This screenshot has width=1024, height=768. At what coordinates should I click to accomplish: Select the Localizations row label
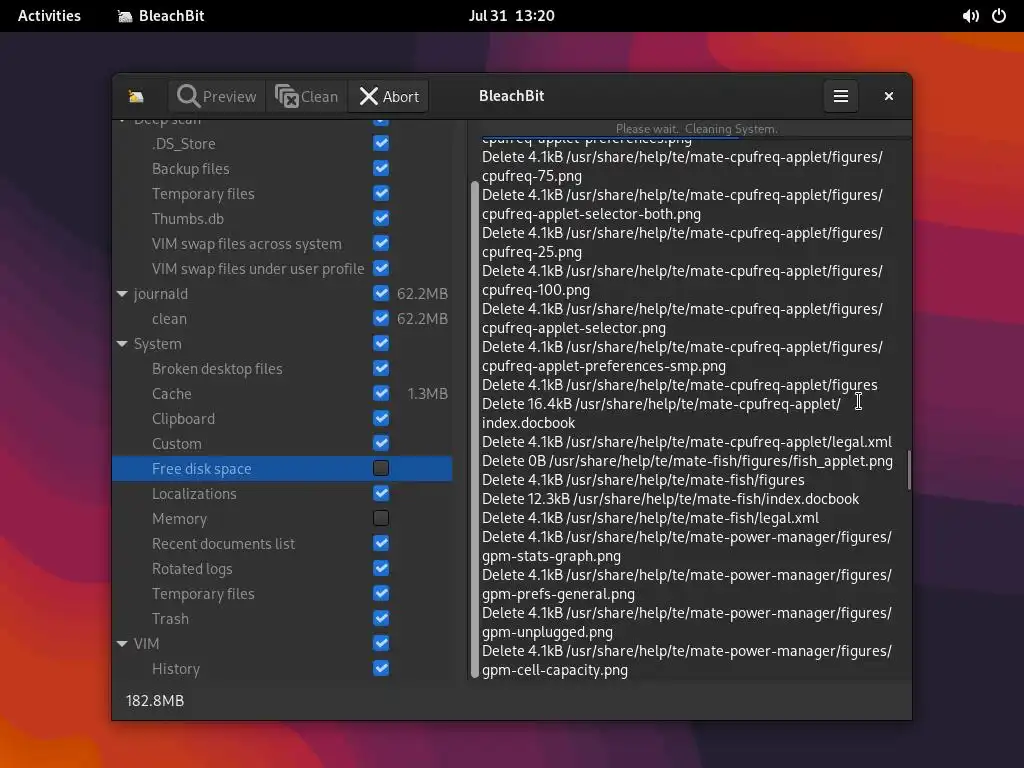(x=194, y=494)
